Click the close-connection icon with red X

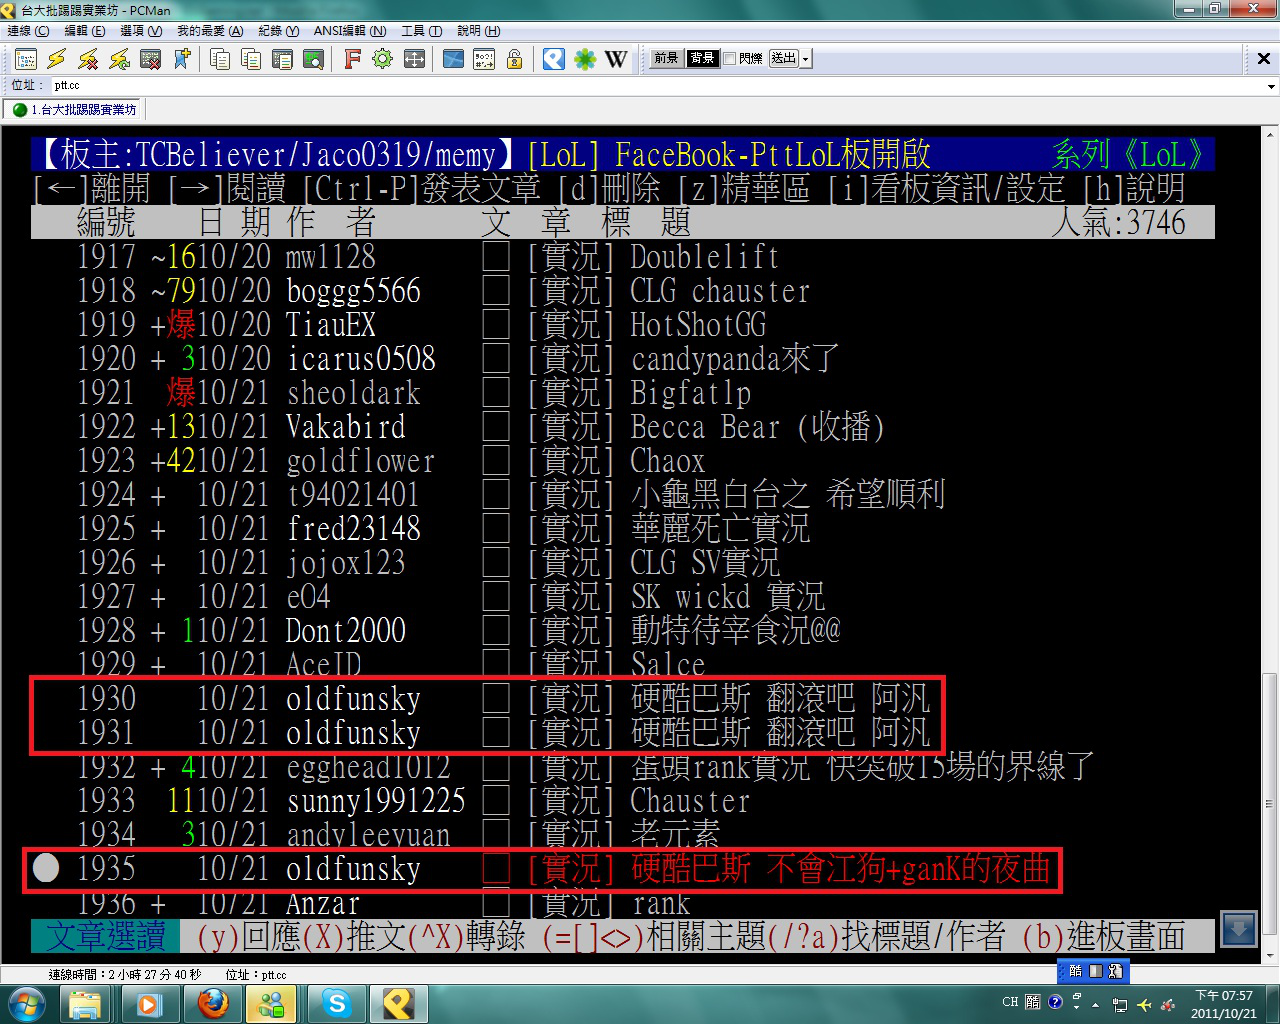(150, 59)
